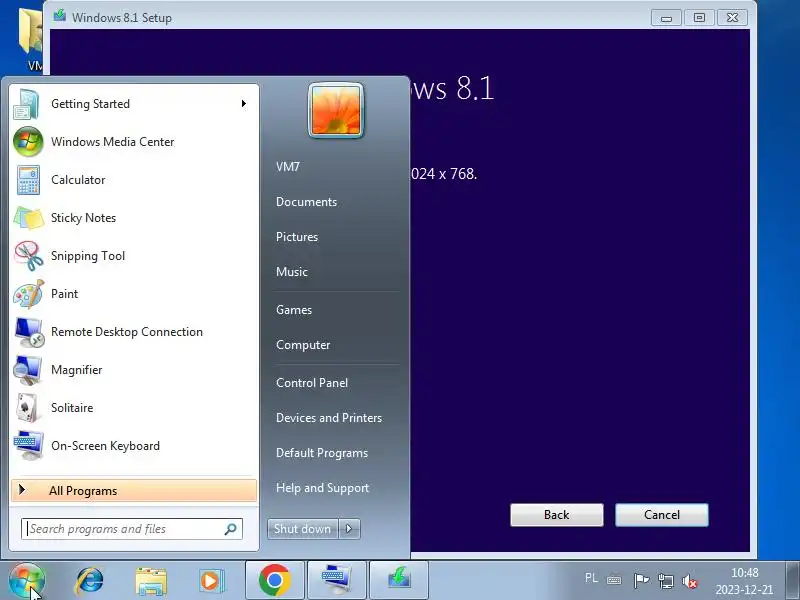Open Magnifier icon
800x600 pixels.
point(28,370)
